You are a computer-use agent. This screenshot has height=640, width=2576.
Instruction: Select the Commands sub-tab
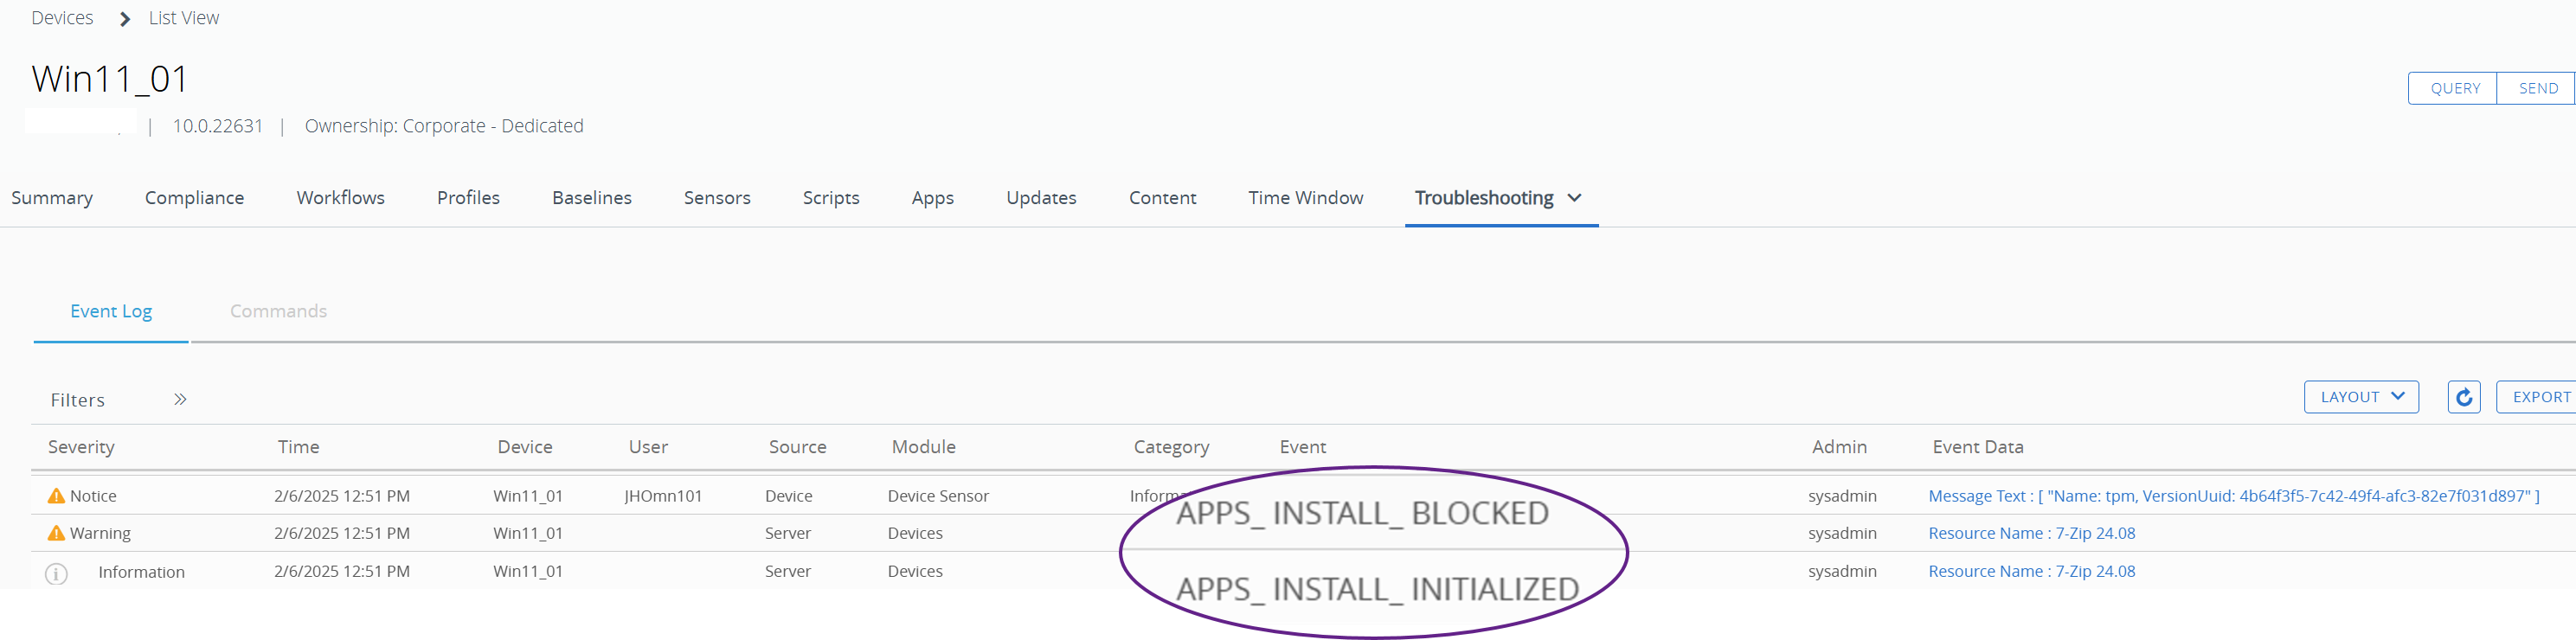click(278, 311)
